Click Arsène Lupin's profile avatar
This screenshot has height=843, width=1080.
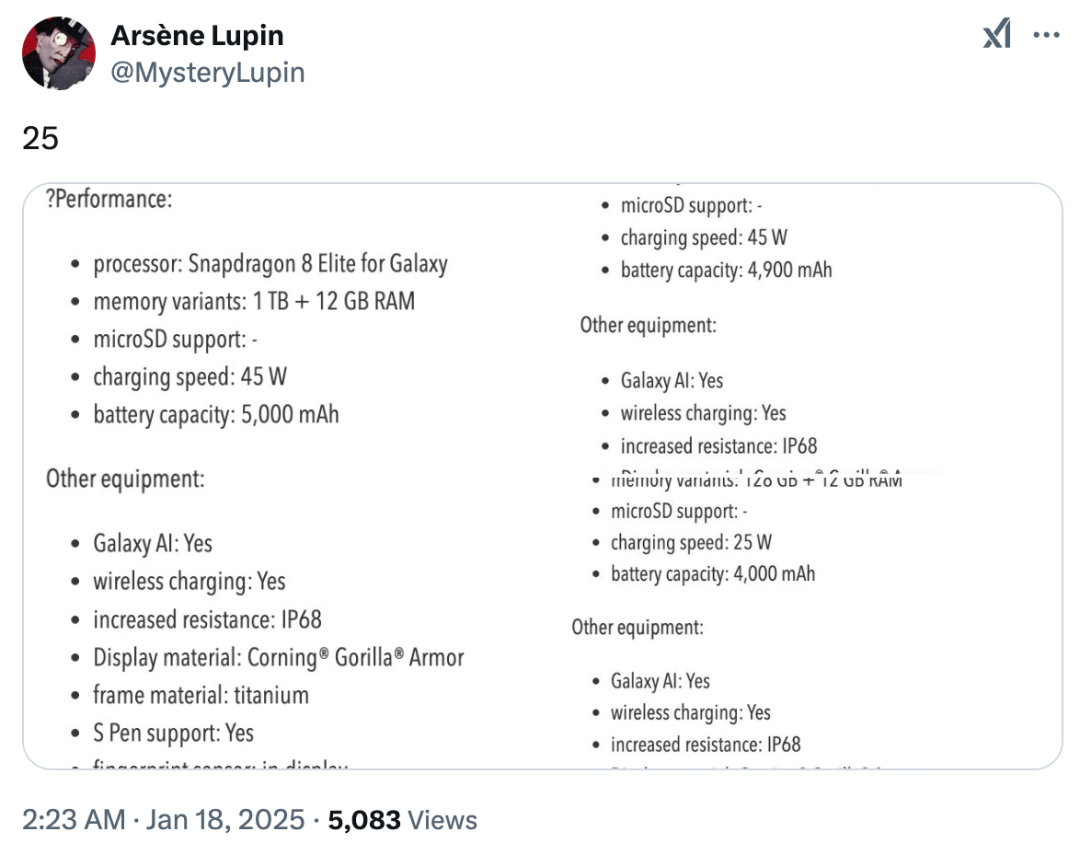point(59,53)
